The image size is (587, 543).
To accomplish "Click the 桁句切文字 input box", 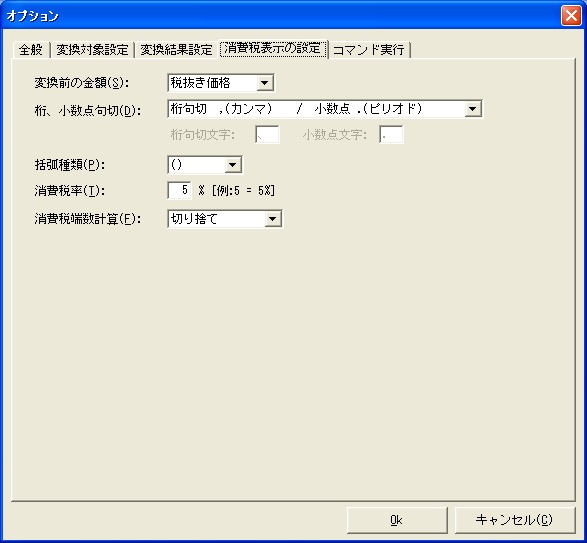I will 267,134.
